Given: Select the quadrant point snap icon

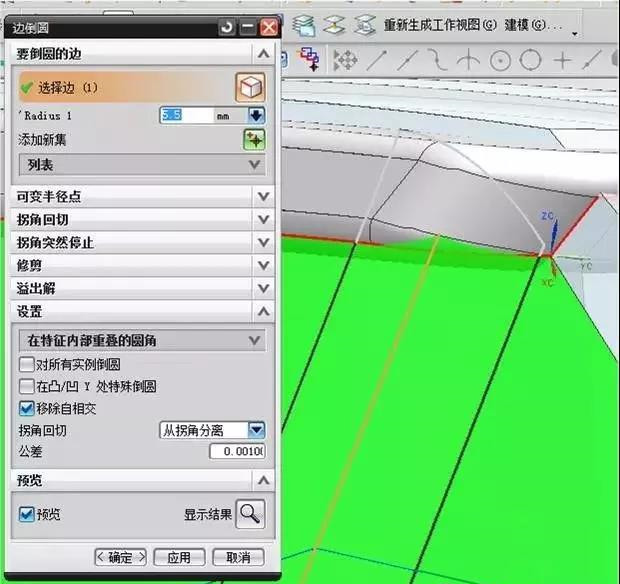Looking at the screenshot, I should [x=531, y=61].
